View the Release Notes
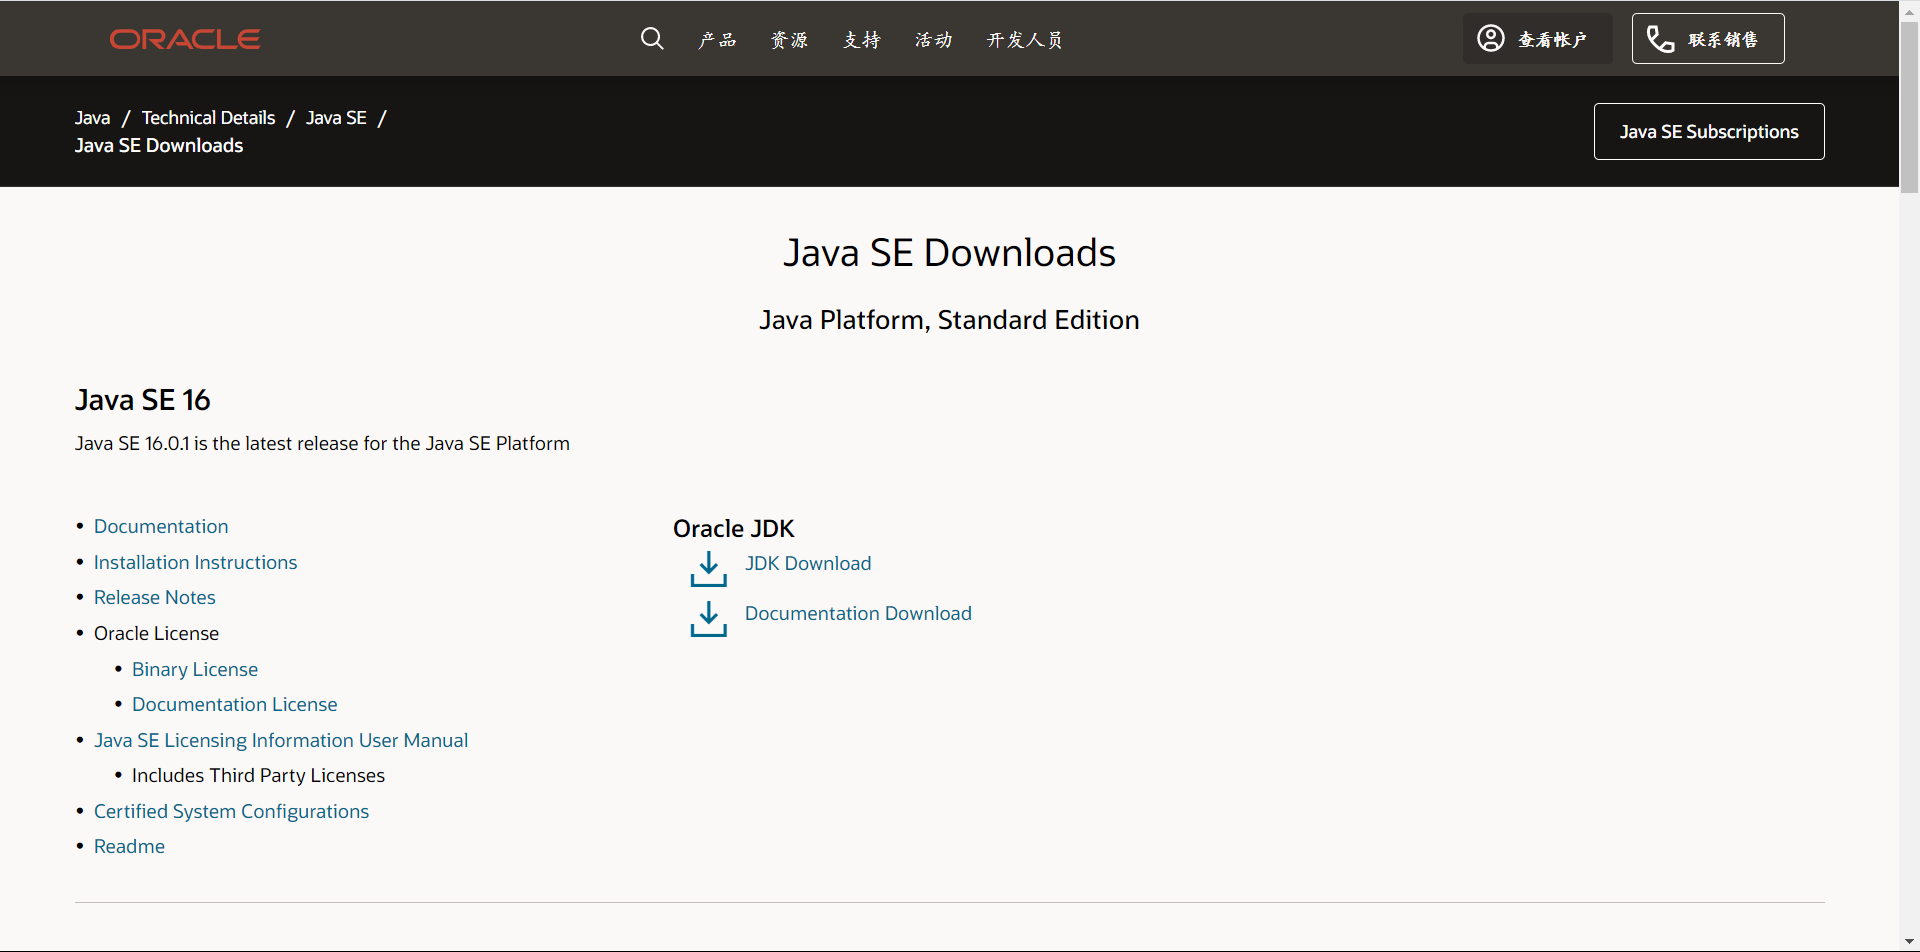 [x=154, y=597]
